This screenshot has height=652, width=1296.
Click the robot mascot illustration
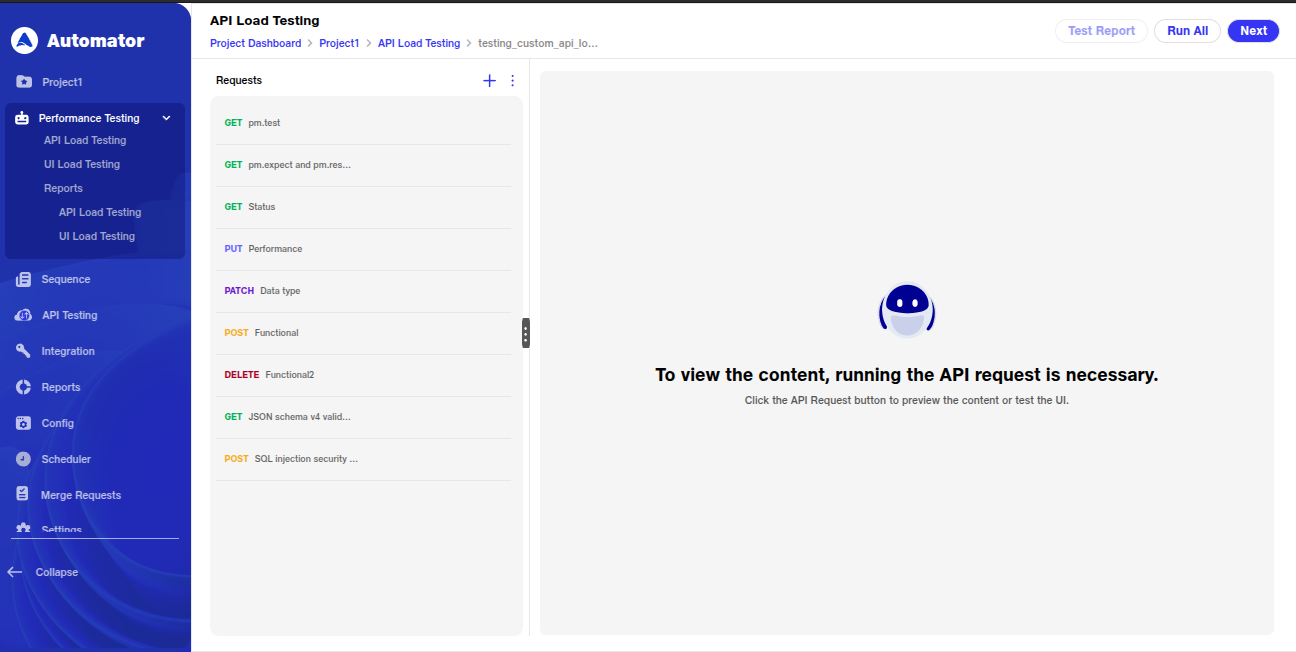[907, 311]
